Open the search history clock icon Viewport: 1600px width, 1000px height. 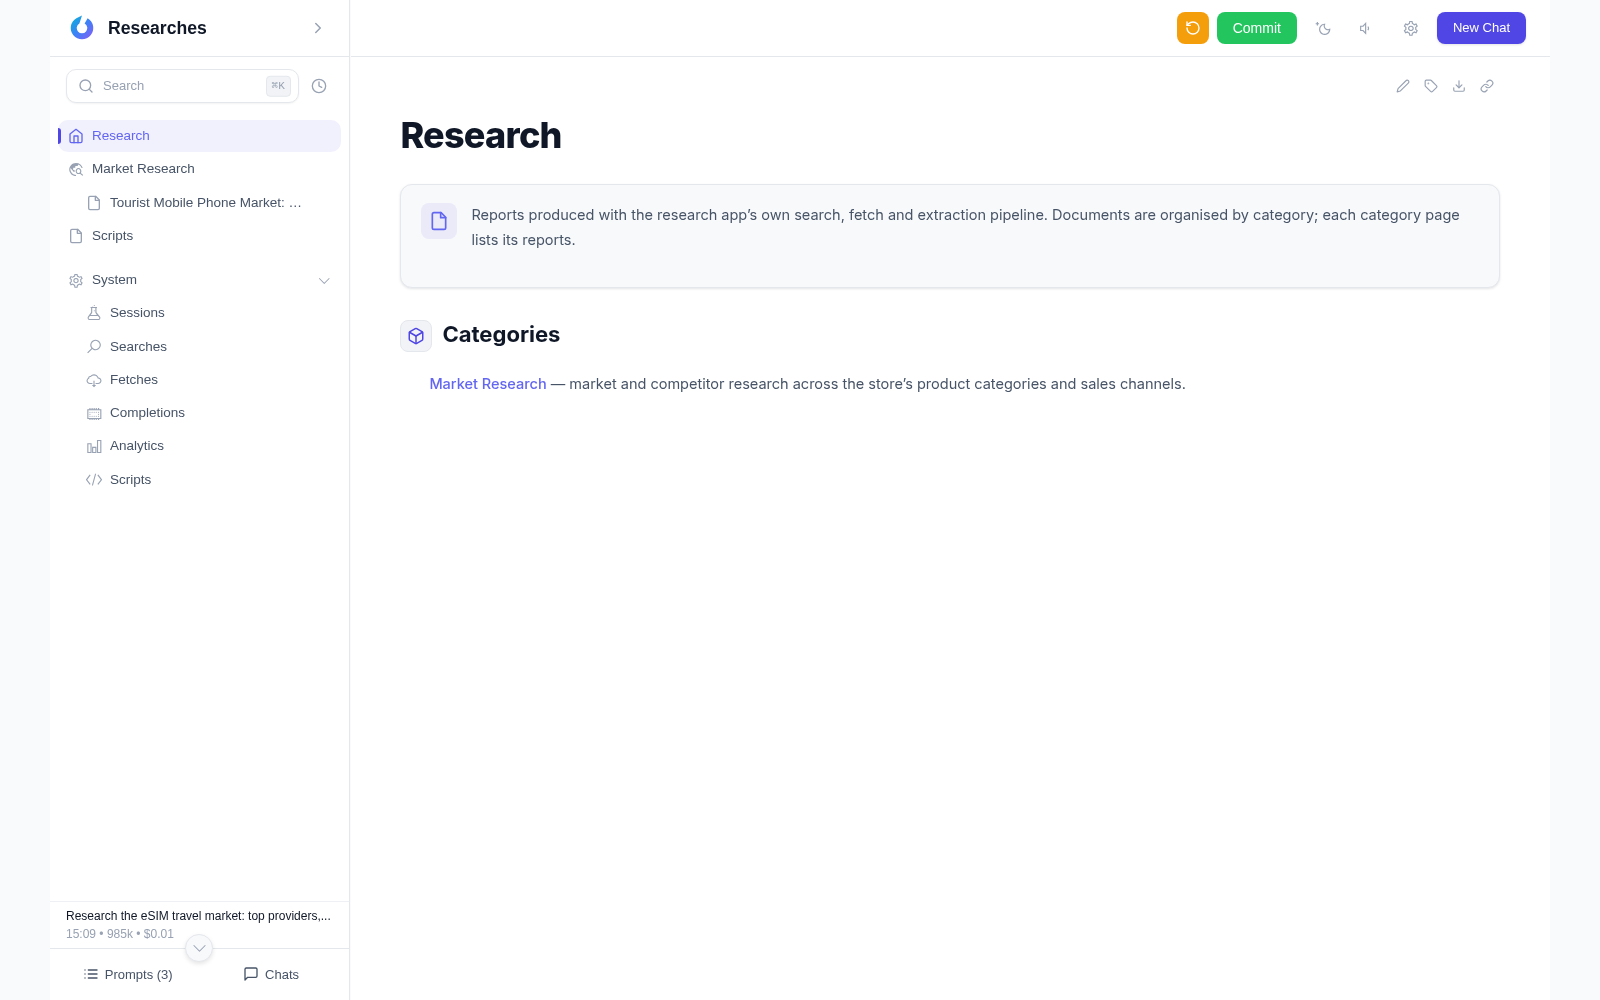coord(319,86)
